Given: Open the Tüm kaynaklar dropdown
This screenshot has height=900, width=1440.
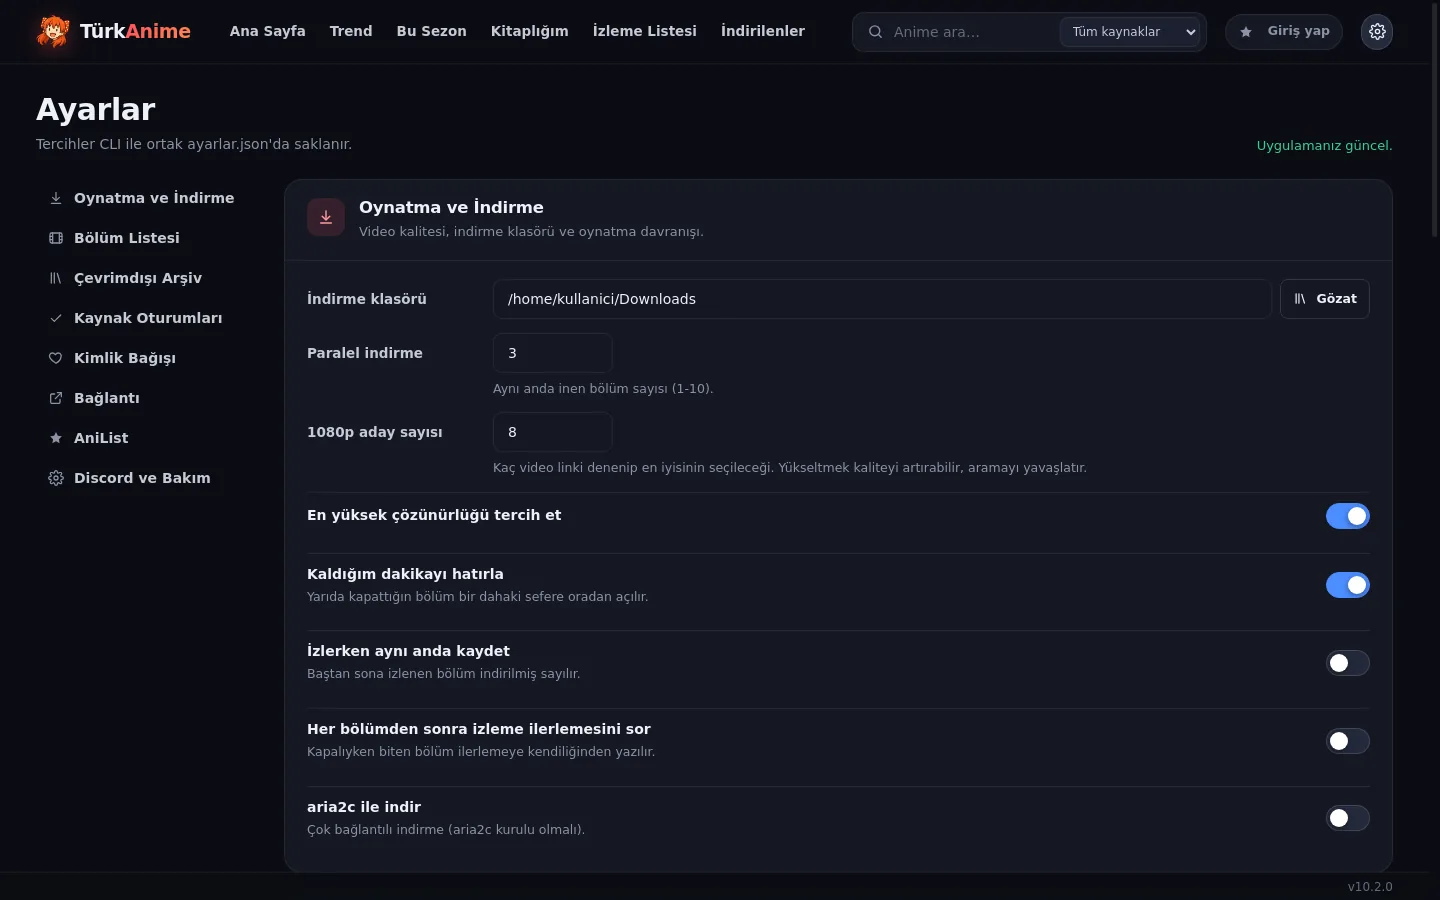Looking at the screenshot, I should [x=1130, y=32].
